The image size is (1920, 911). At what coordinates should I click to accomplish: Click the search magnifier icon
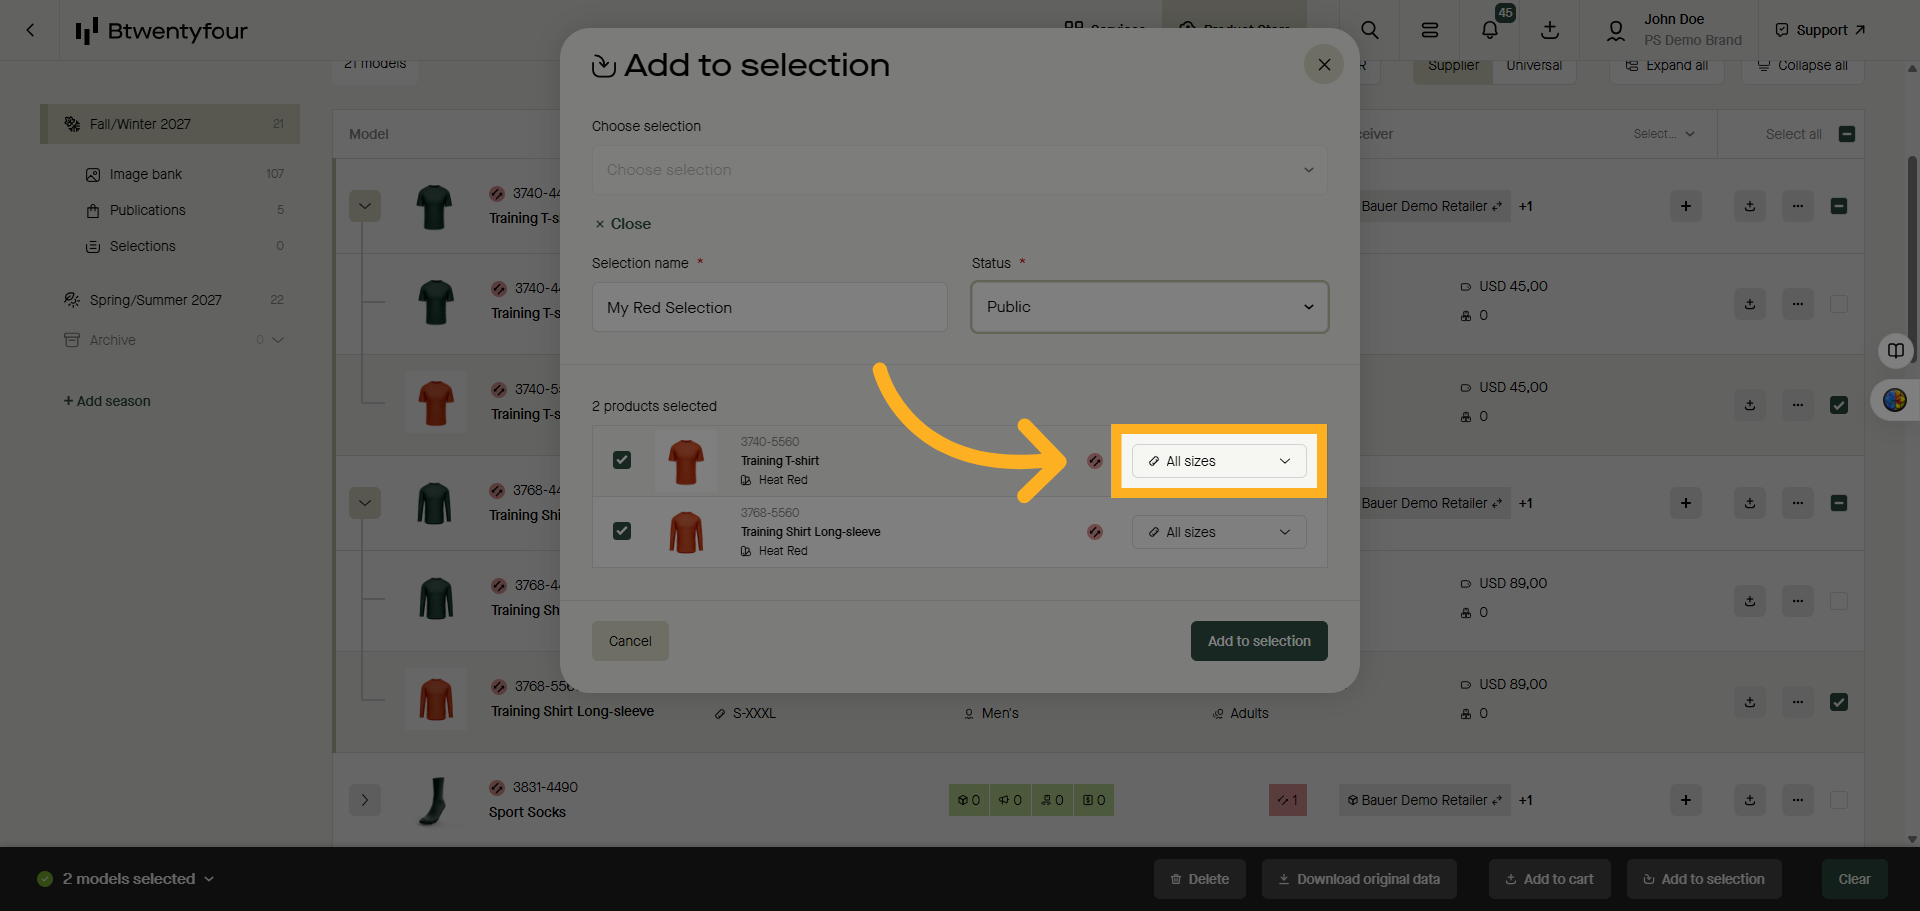point(1370,30)
